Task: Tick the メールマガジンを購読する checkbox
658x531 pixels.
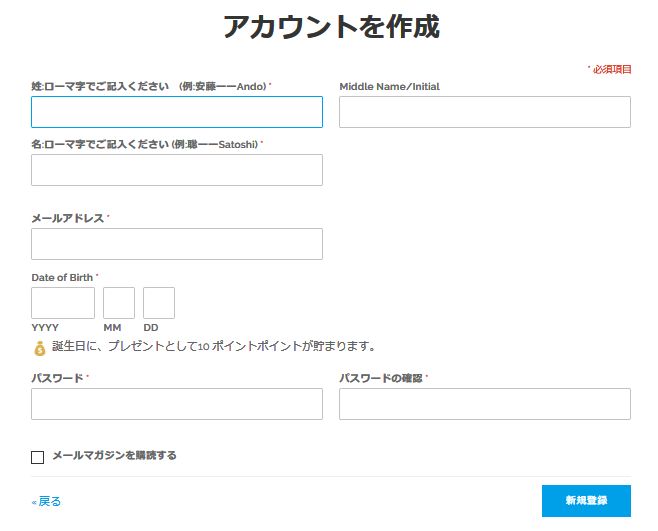Action: pos(38,457)
